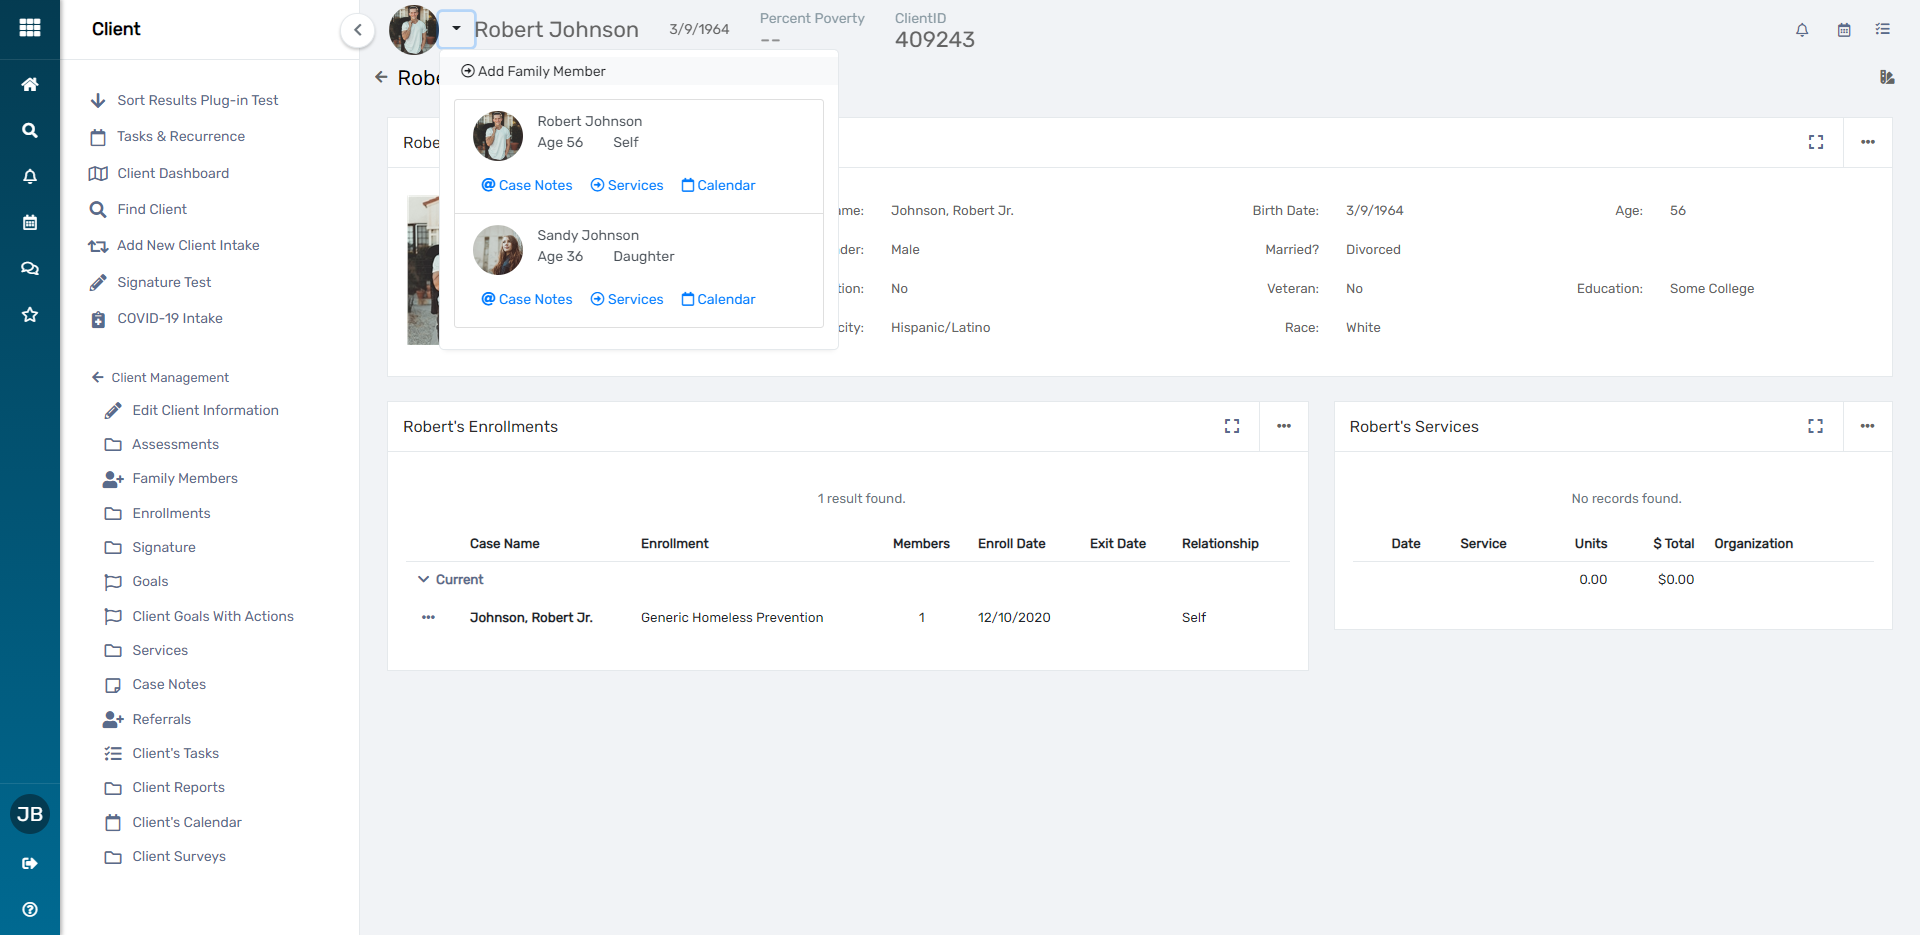Collapse the Current enrollments group

click(423, 579)
